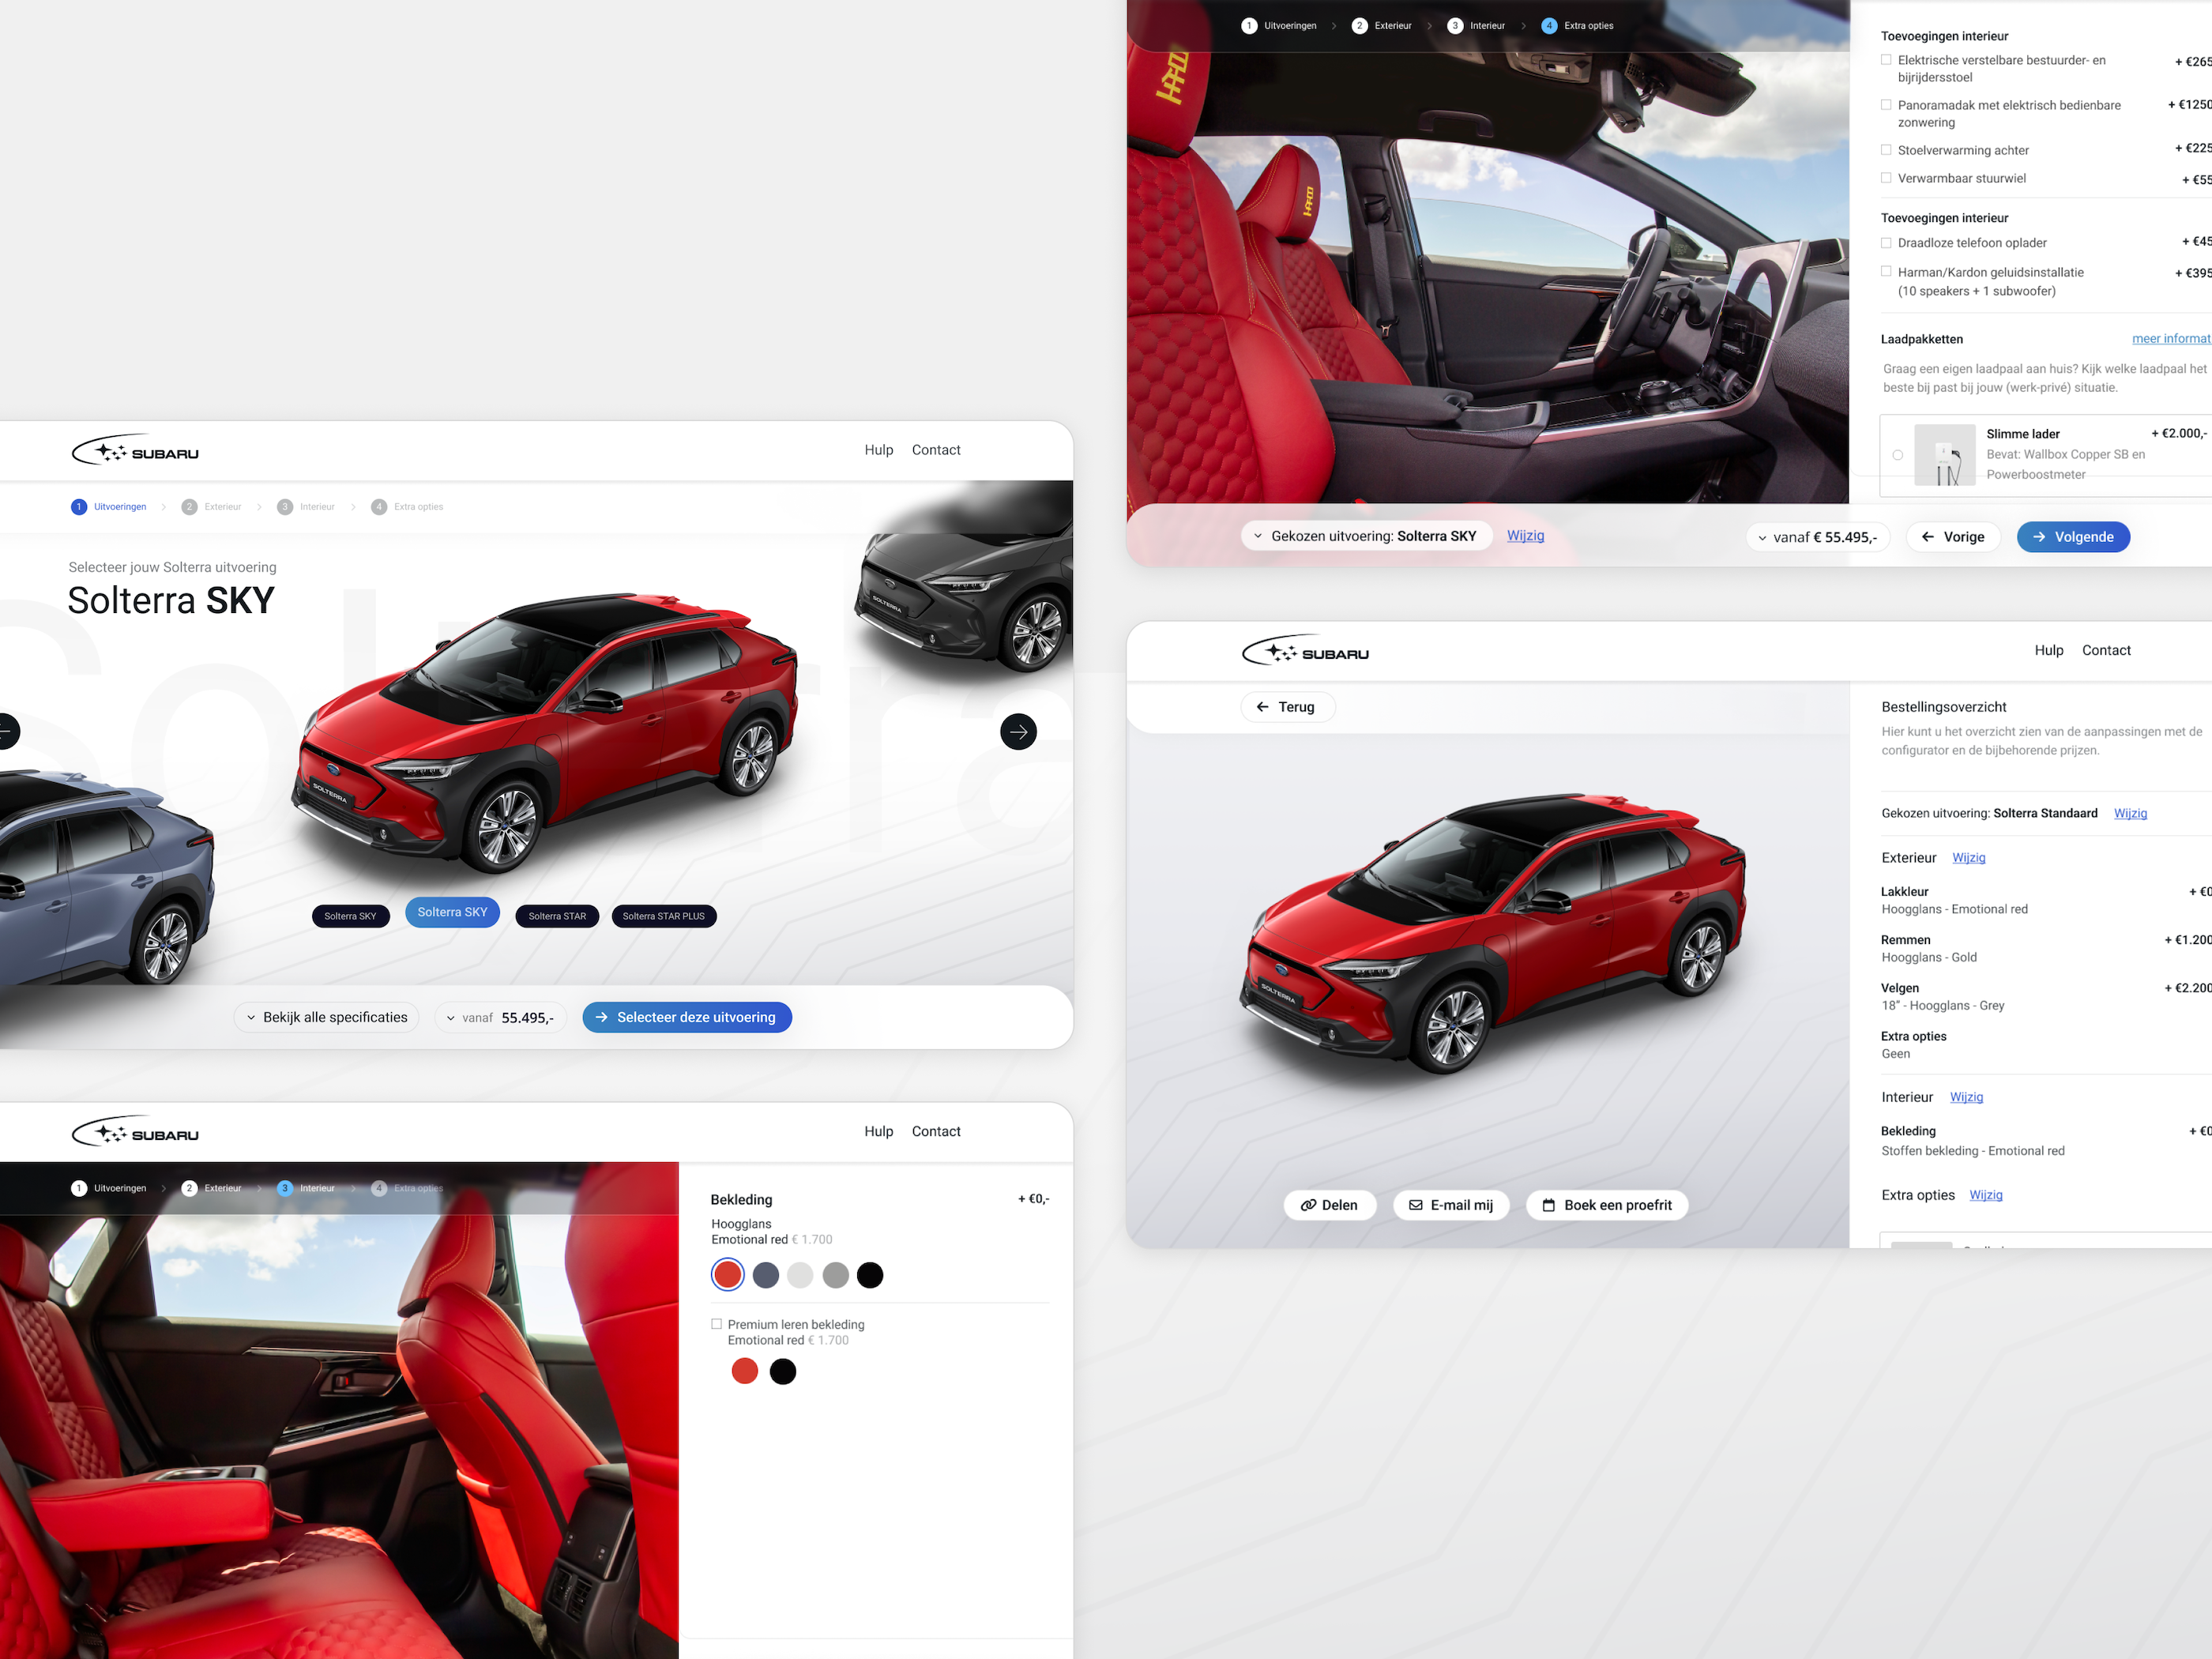Select the Solterra STAR PLUS chip

[664, 916]
